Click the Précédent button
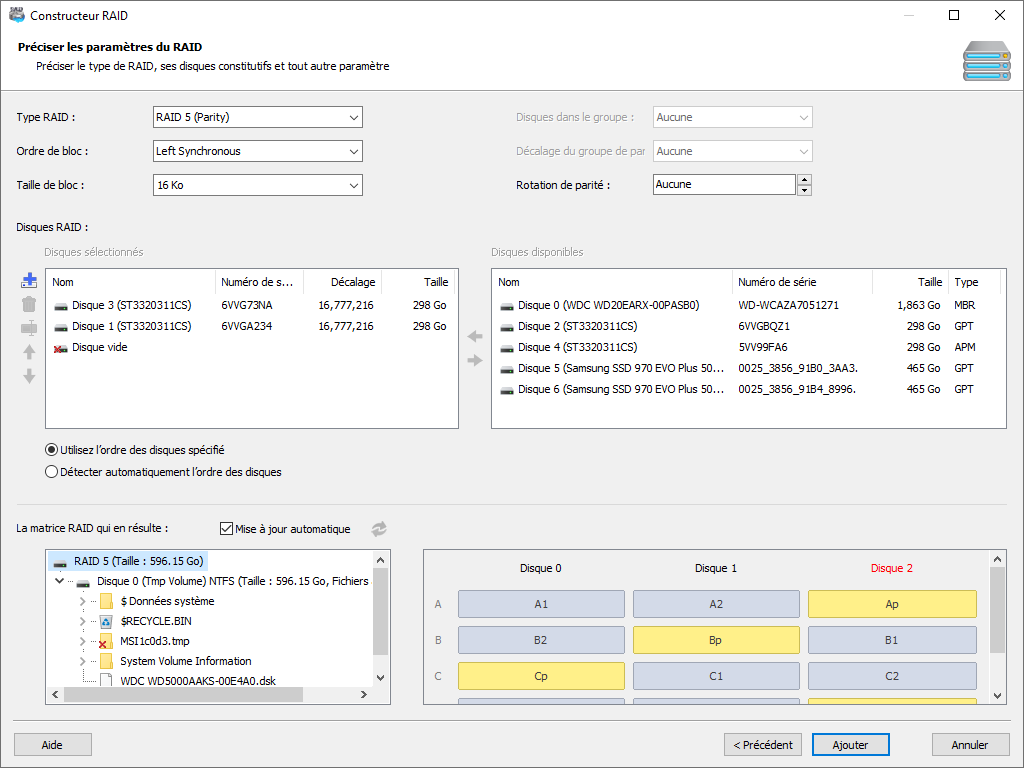 763,745
